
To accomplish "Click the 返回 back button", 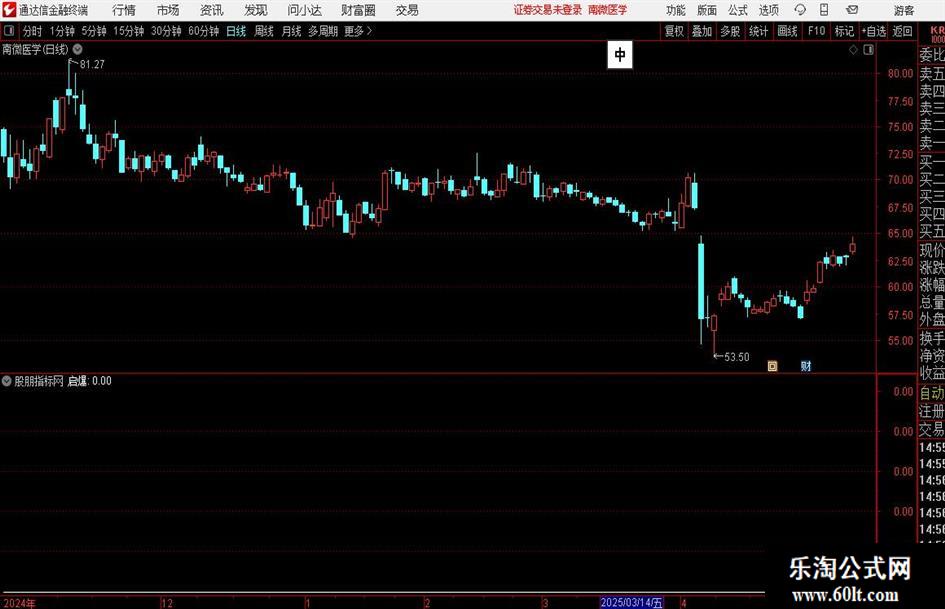I will point(902,31).
